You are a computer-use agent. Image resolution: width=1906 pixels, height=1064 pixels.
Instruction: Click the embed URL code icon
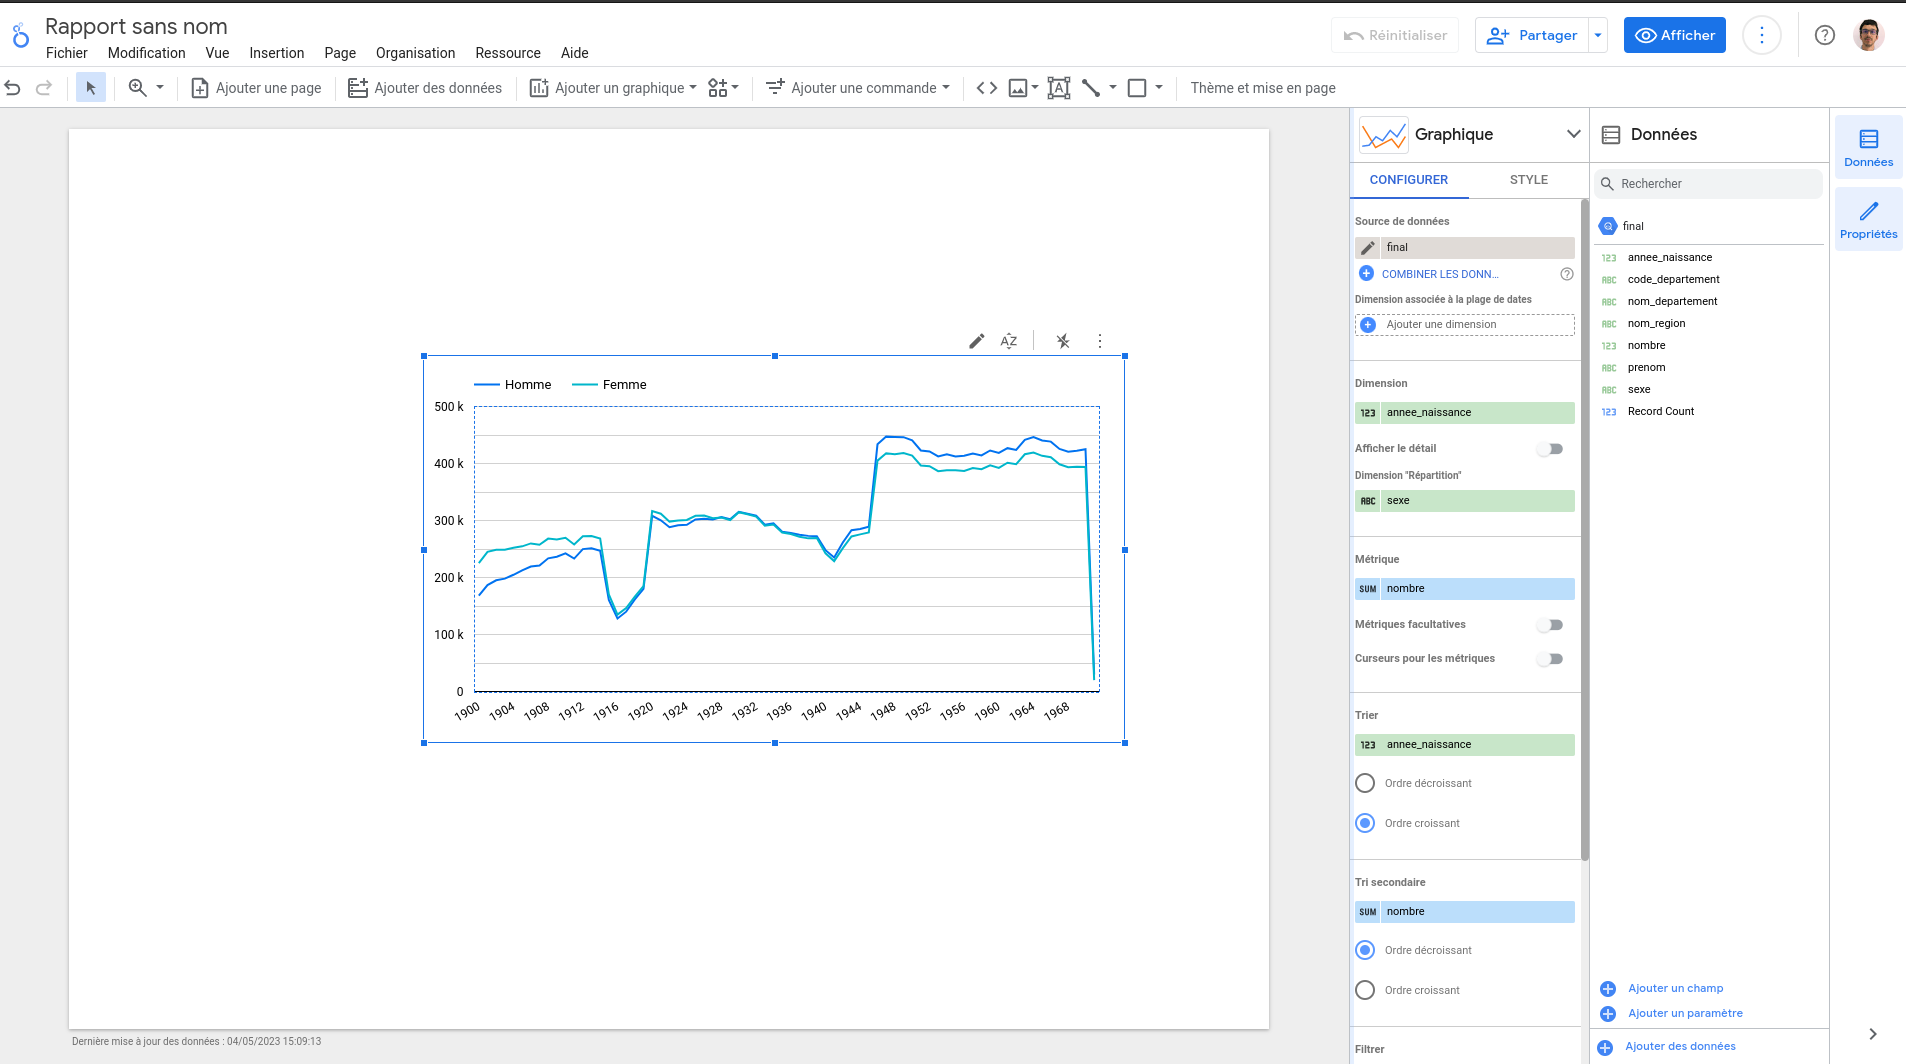point(986,88)
